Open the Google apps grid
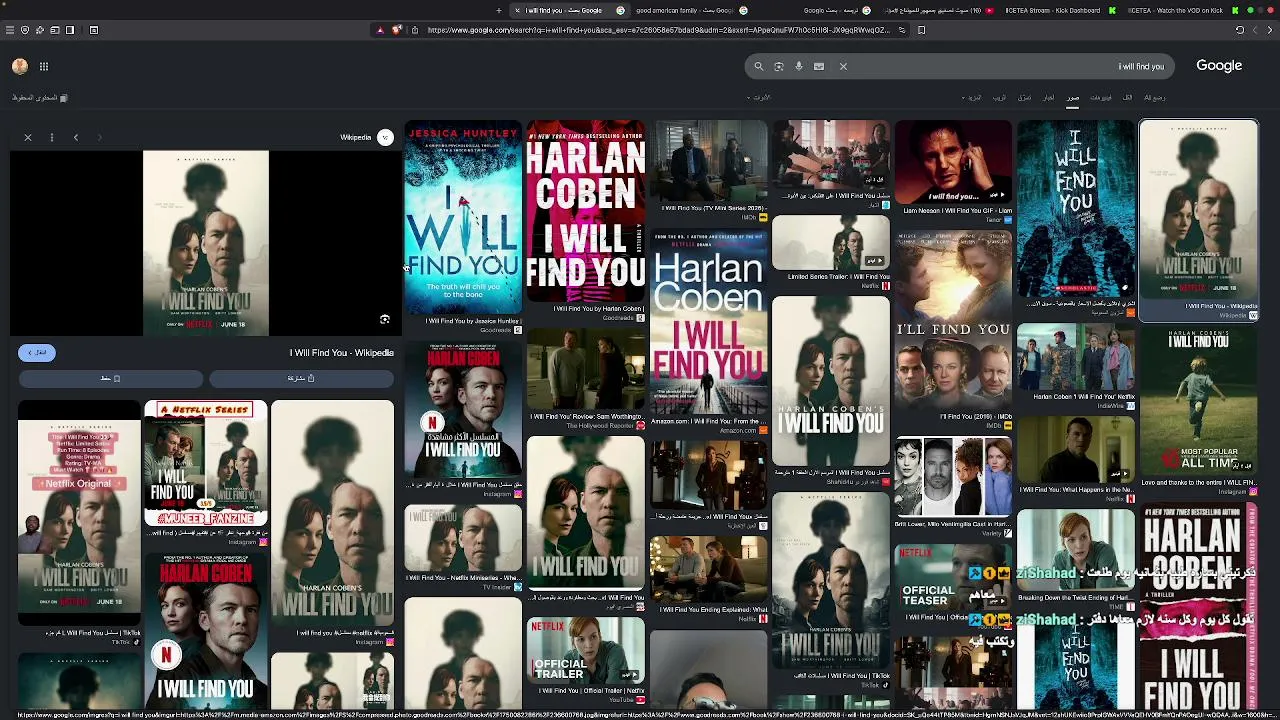1280x720 pixels. point(44,66)
